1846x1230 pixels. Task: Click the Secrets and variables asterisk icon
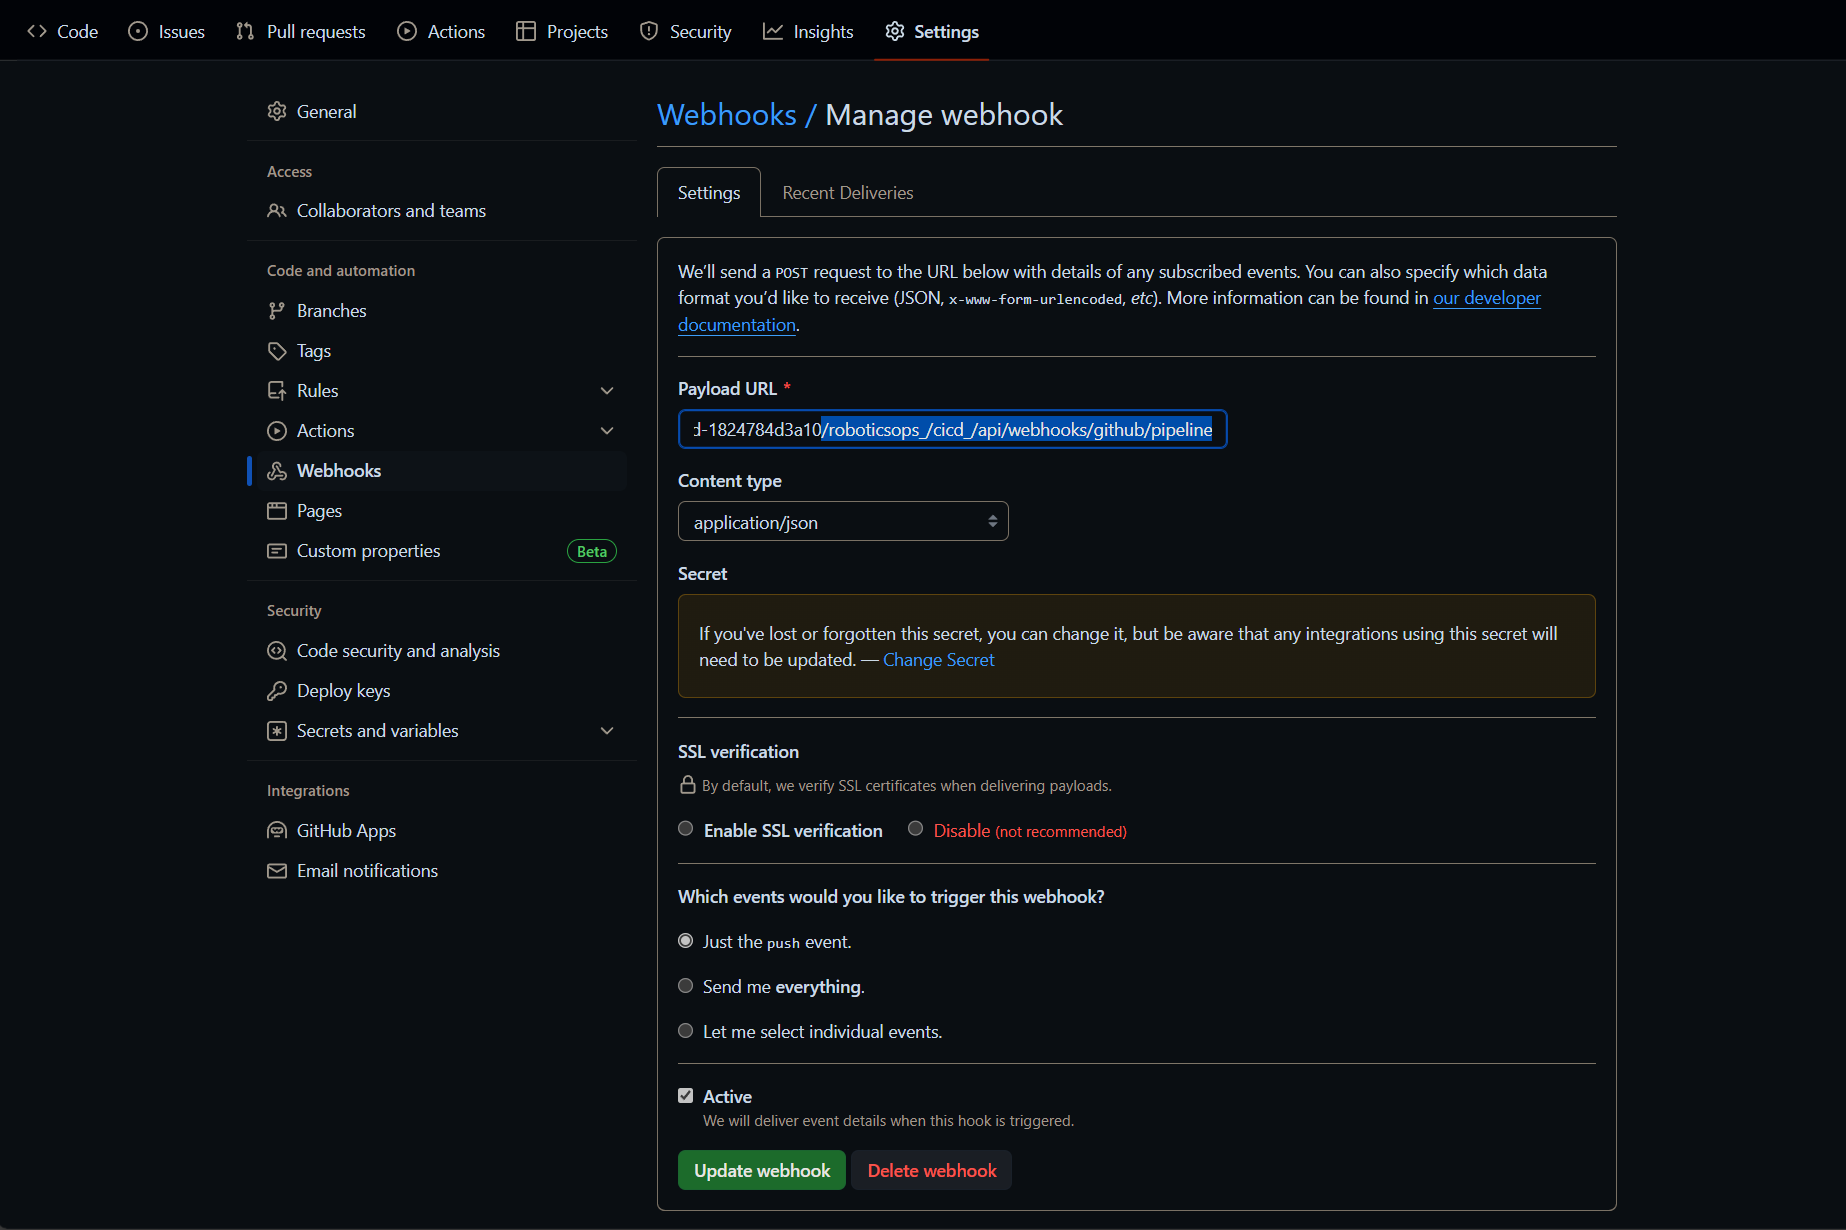point(277,731)
